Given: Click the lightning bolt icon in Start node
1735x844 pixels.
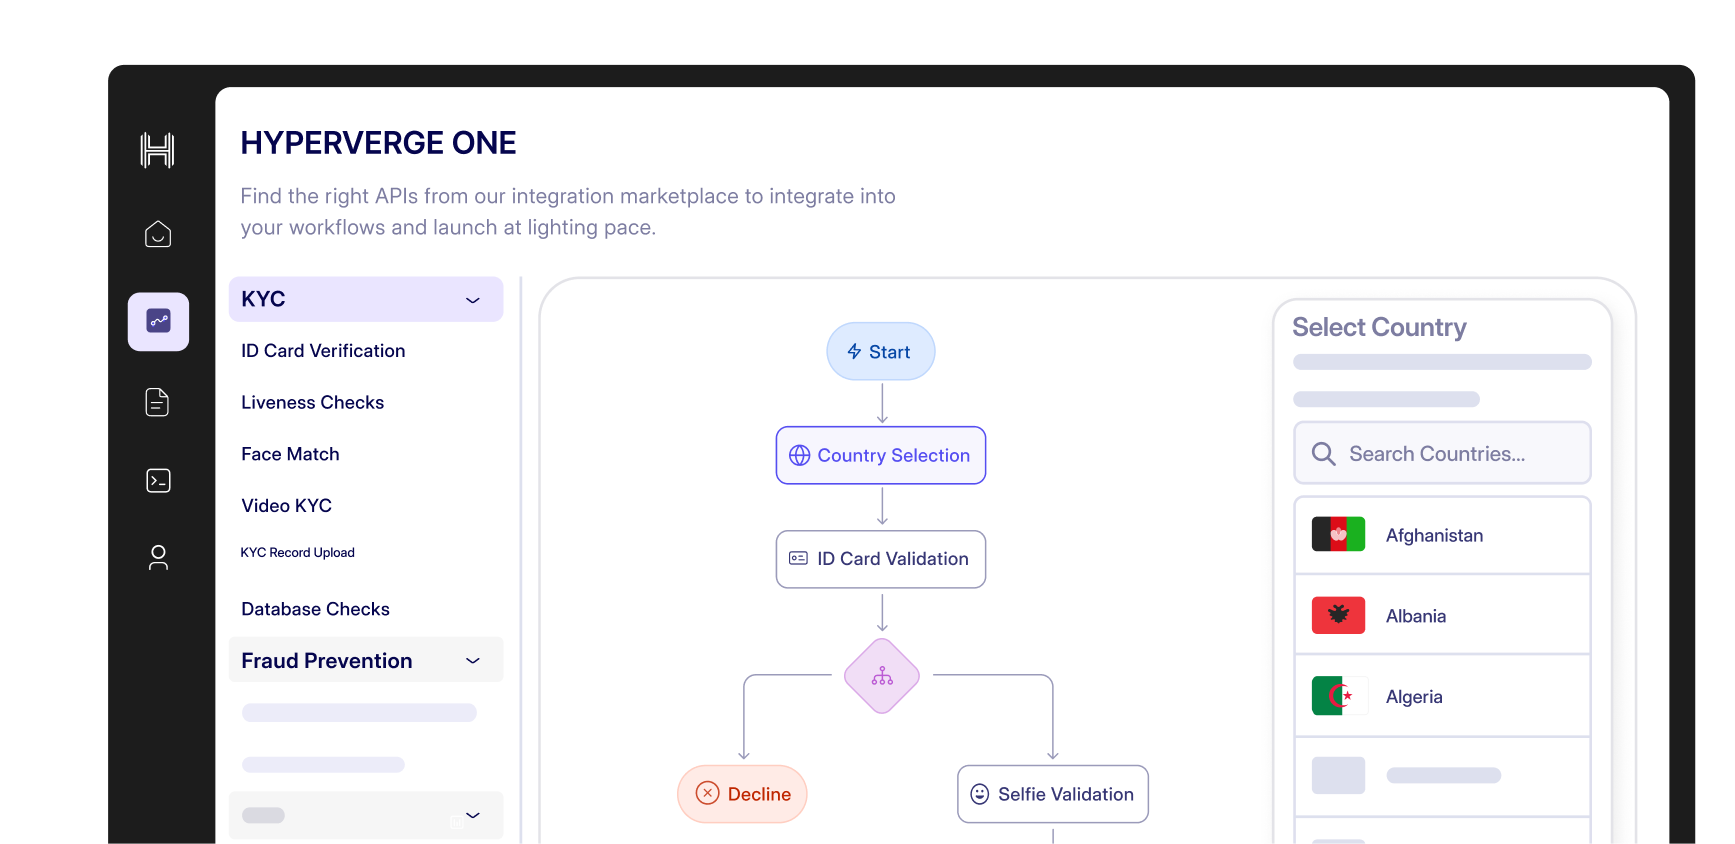Looking at the screenshot, I should click(x=854, y=352).
